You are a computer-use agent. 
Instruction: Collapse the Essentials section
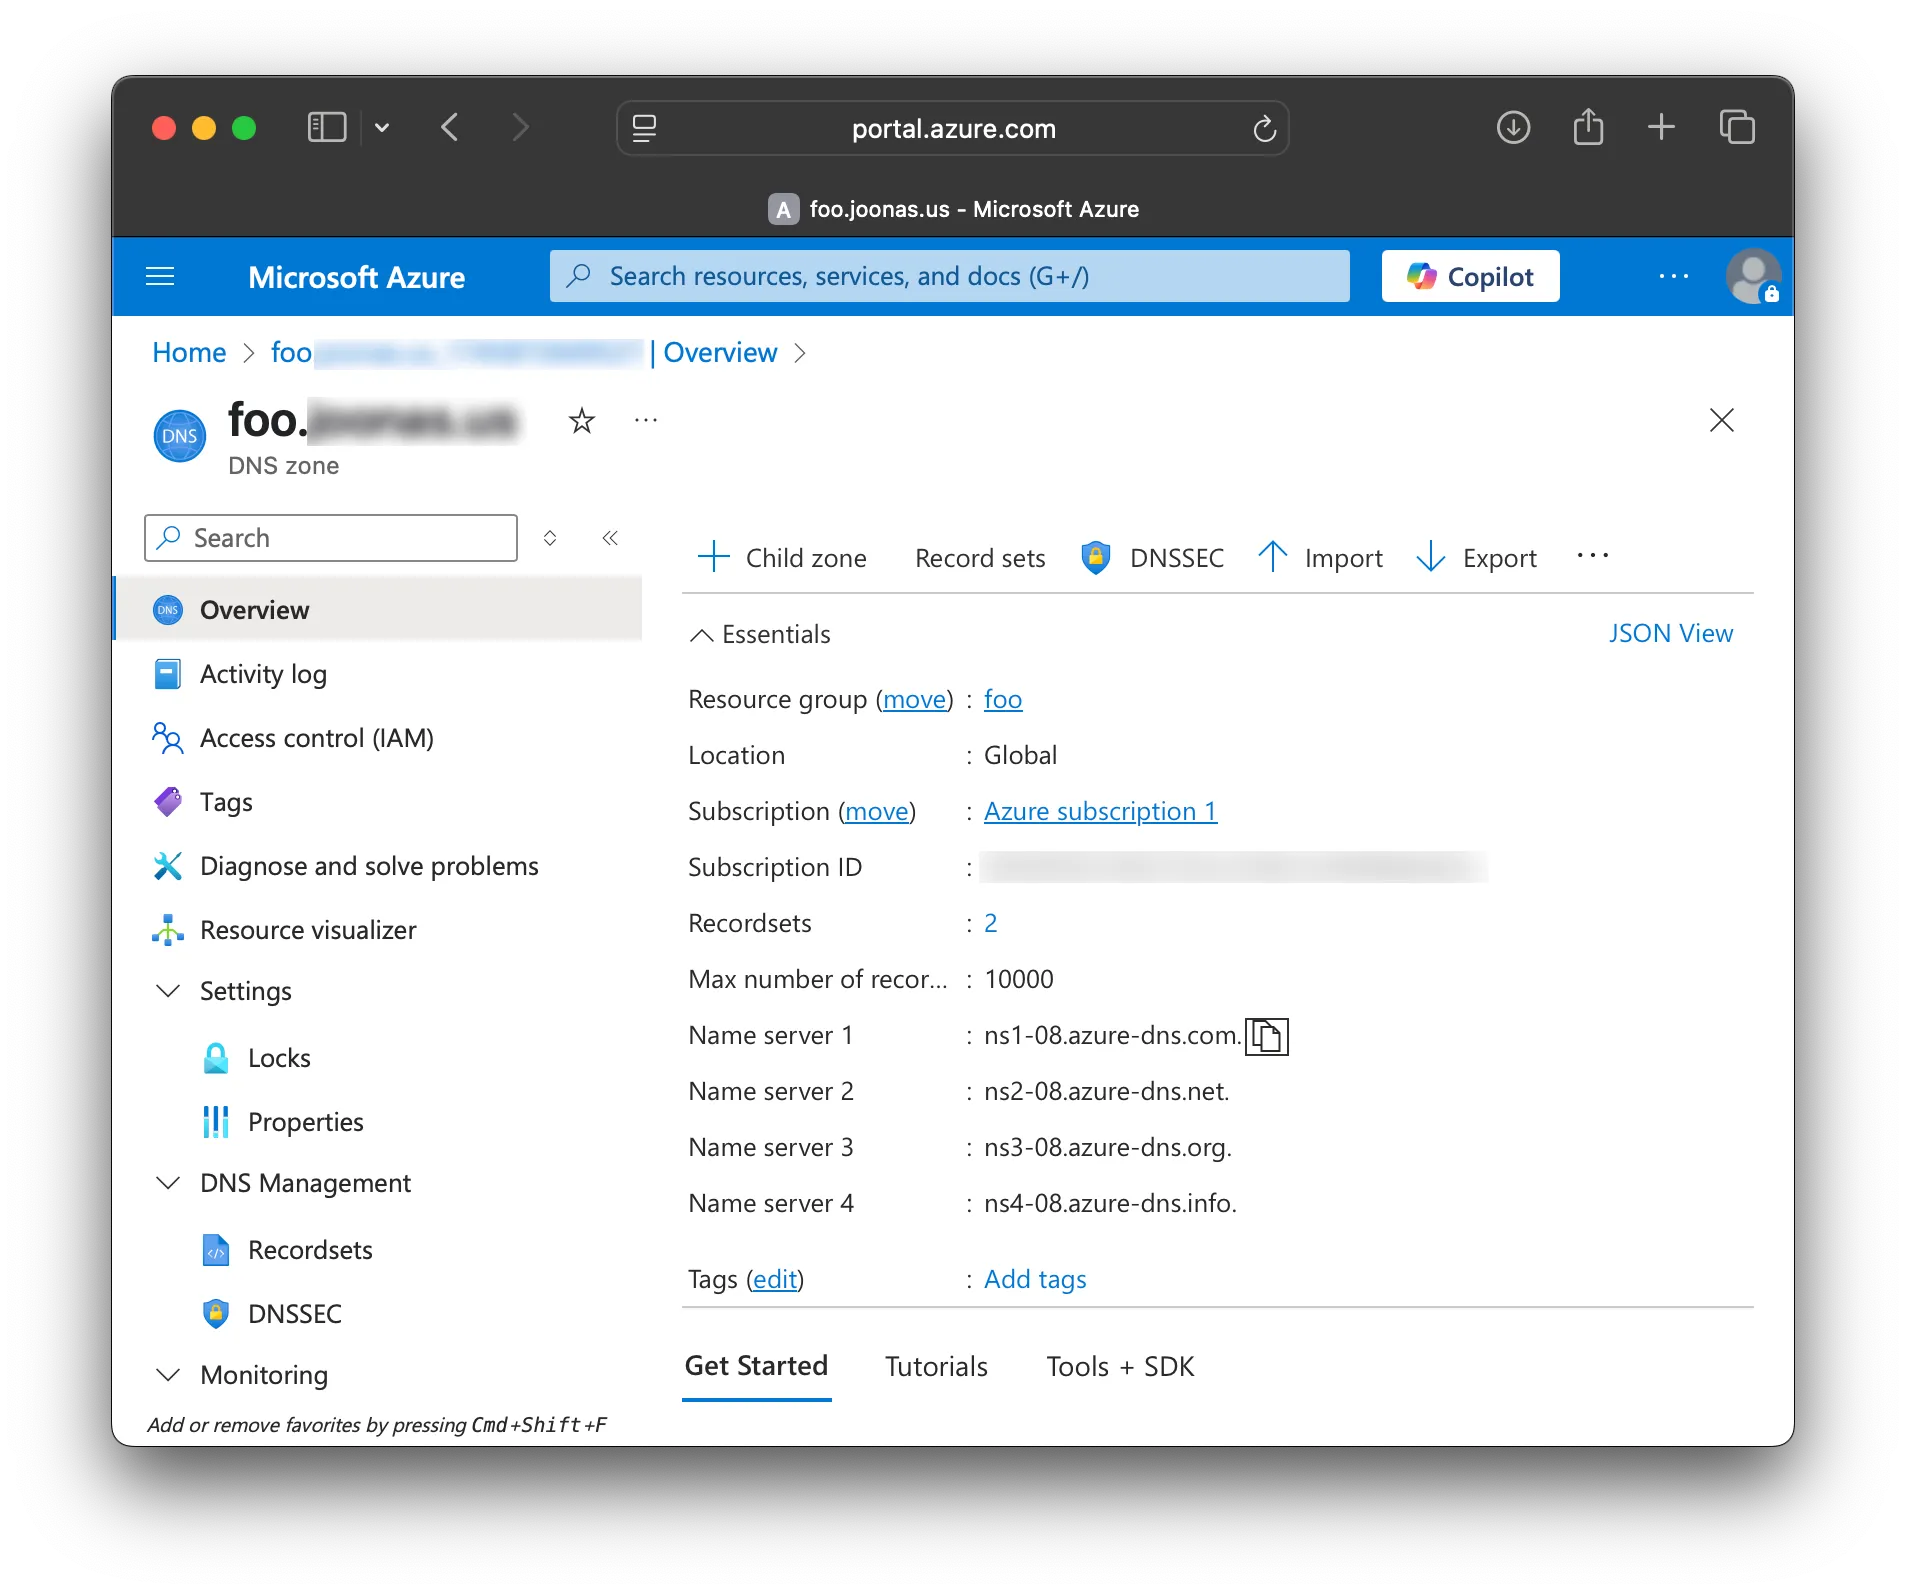702,635
